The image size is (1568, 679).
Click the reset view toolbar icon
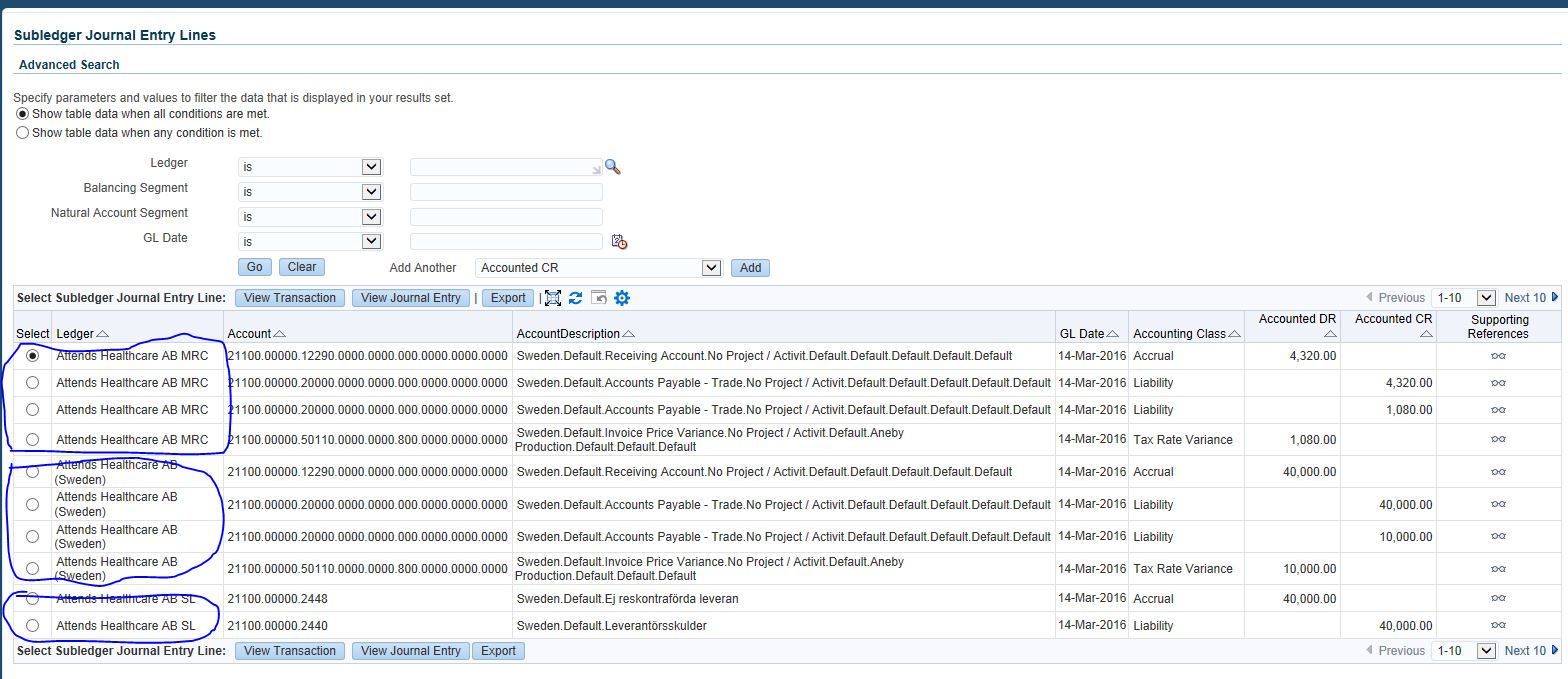tap(599, 298)
